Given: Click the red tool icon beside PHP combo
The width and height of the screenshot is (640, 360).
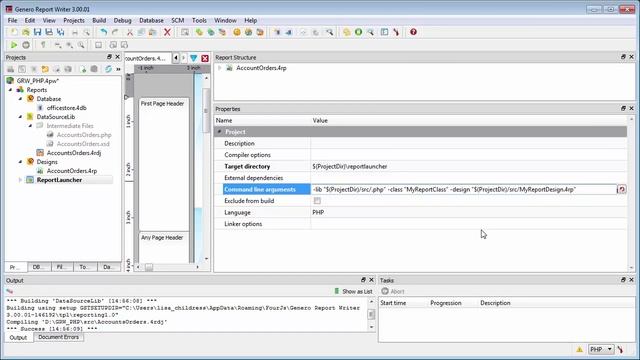Looking at the screenshot, I should pos(621,349).
